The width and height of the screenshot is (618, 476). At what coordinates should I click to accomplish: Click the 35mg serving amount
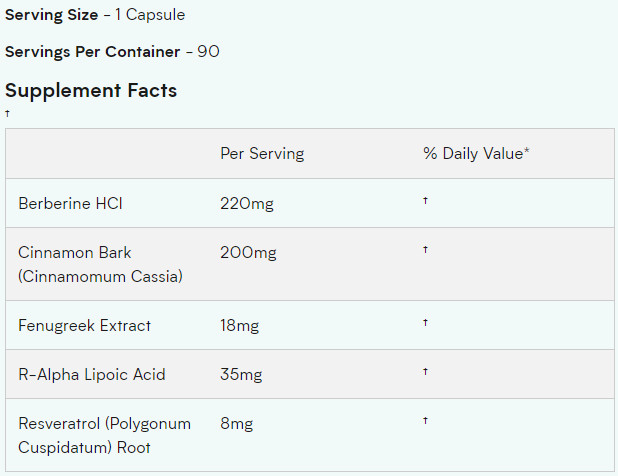coord(241,375)
